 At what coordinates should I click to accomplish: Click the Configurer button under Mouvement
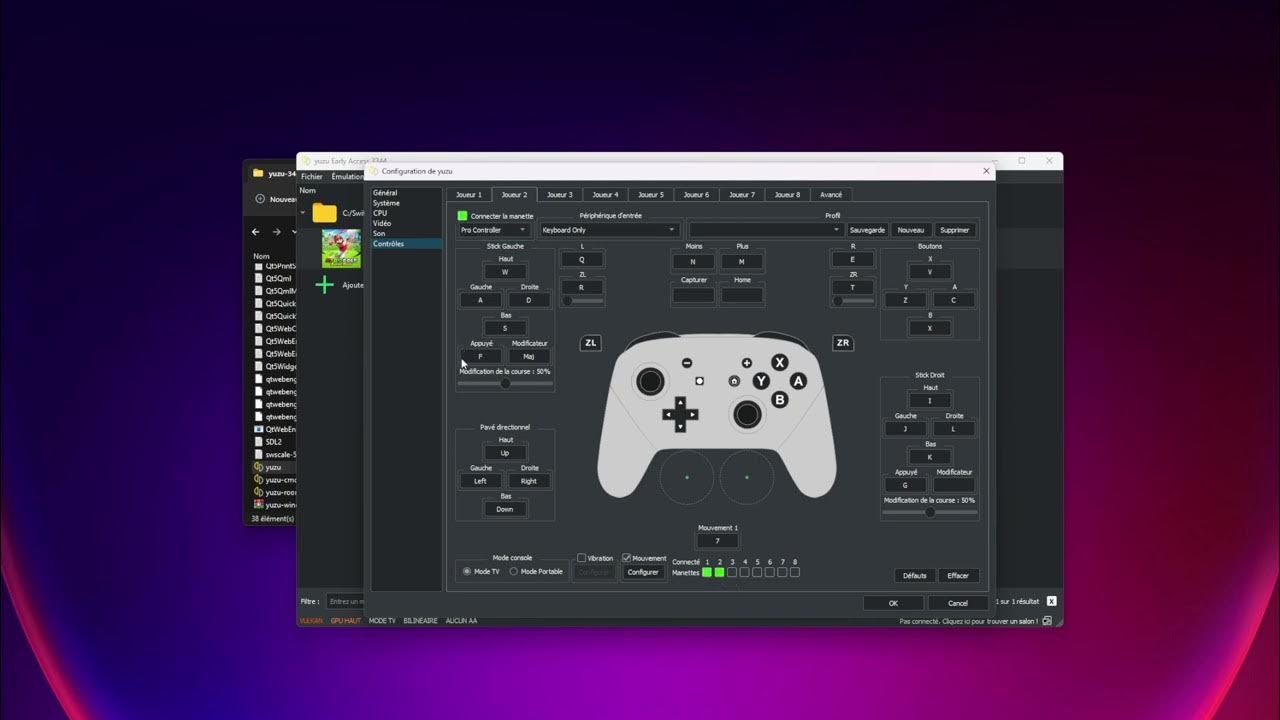coord(643,572)
